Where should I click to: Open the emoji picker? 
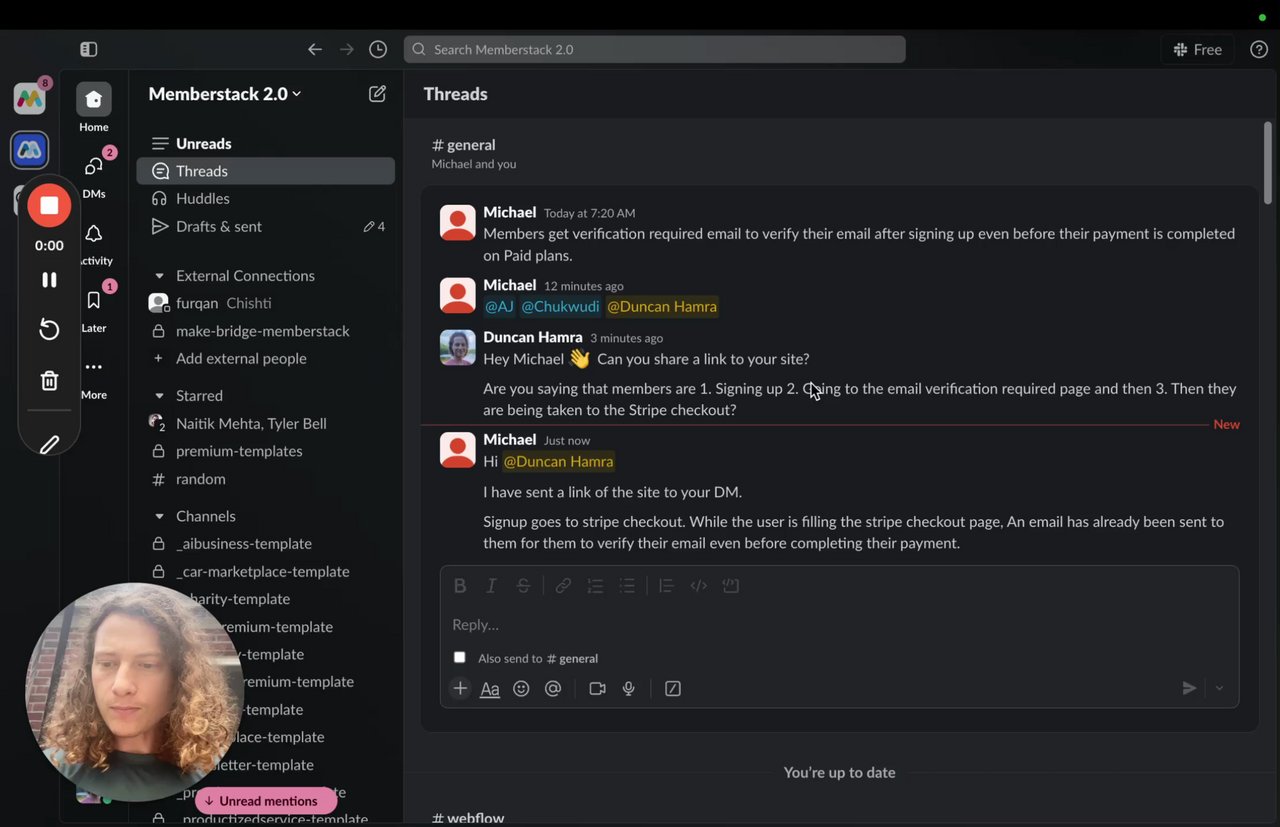coord(521,688)
